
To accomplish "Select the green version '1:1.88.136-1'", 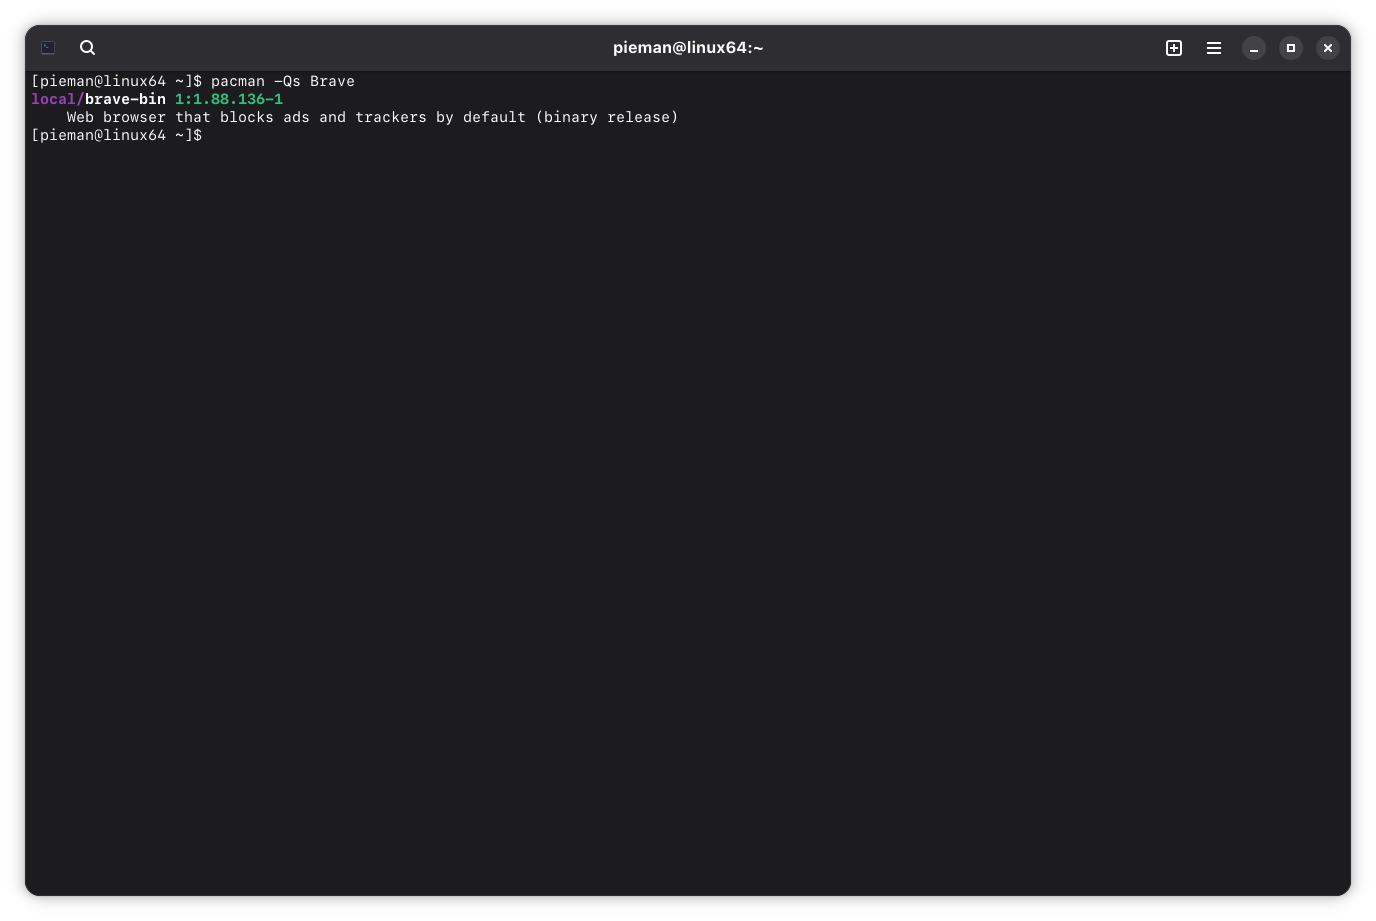I will (x=229, y=99).
